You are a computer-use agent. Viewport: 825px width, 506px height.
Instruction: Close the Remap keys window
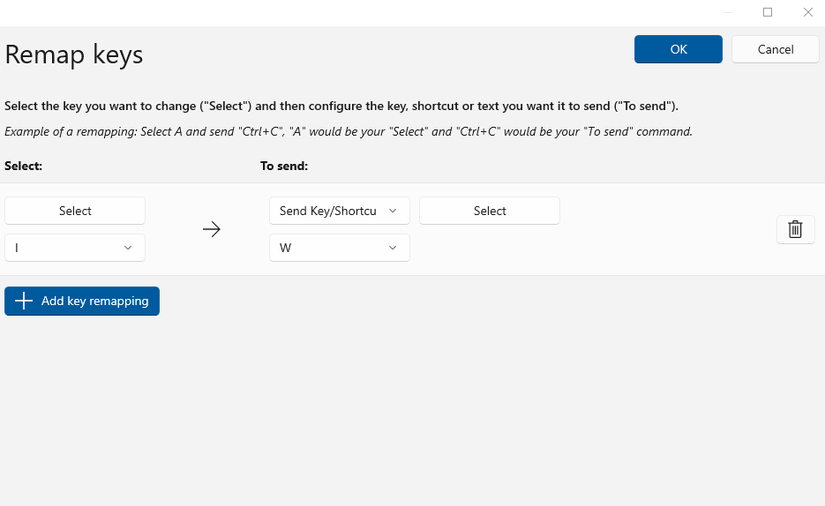pos(807,12)
